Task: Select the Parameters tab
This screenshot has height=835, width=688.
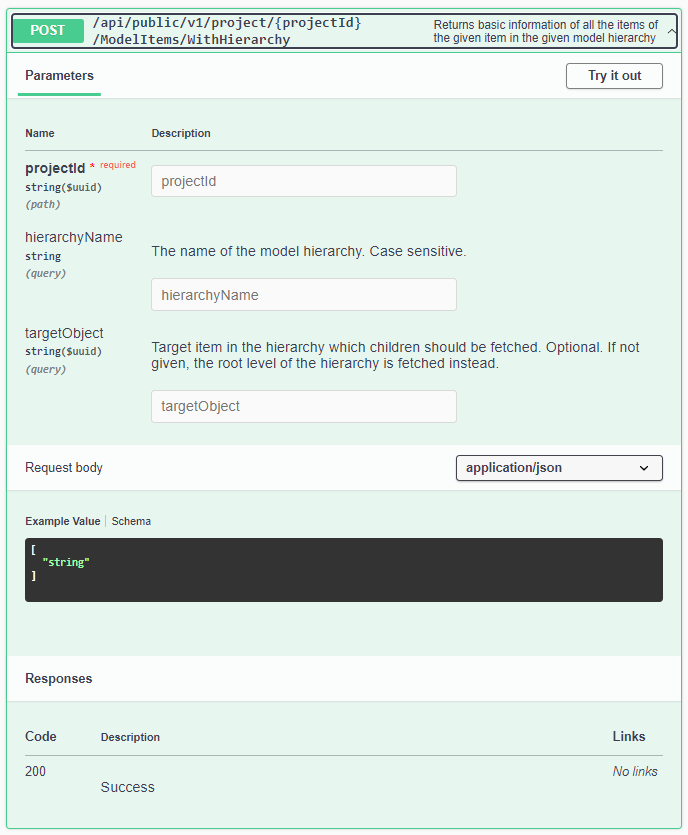Action: 59,76
